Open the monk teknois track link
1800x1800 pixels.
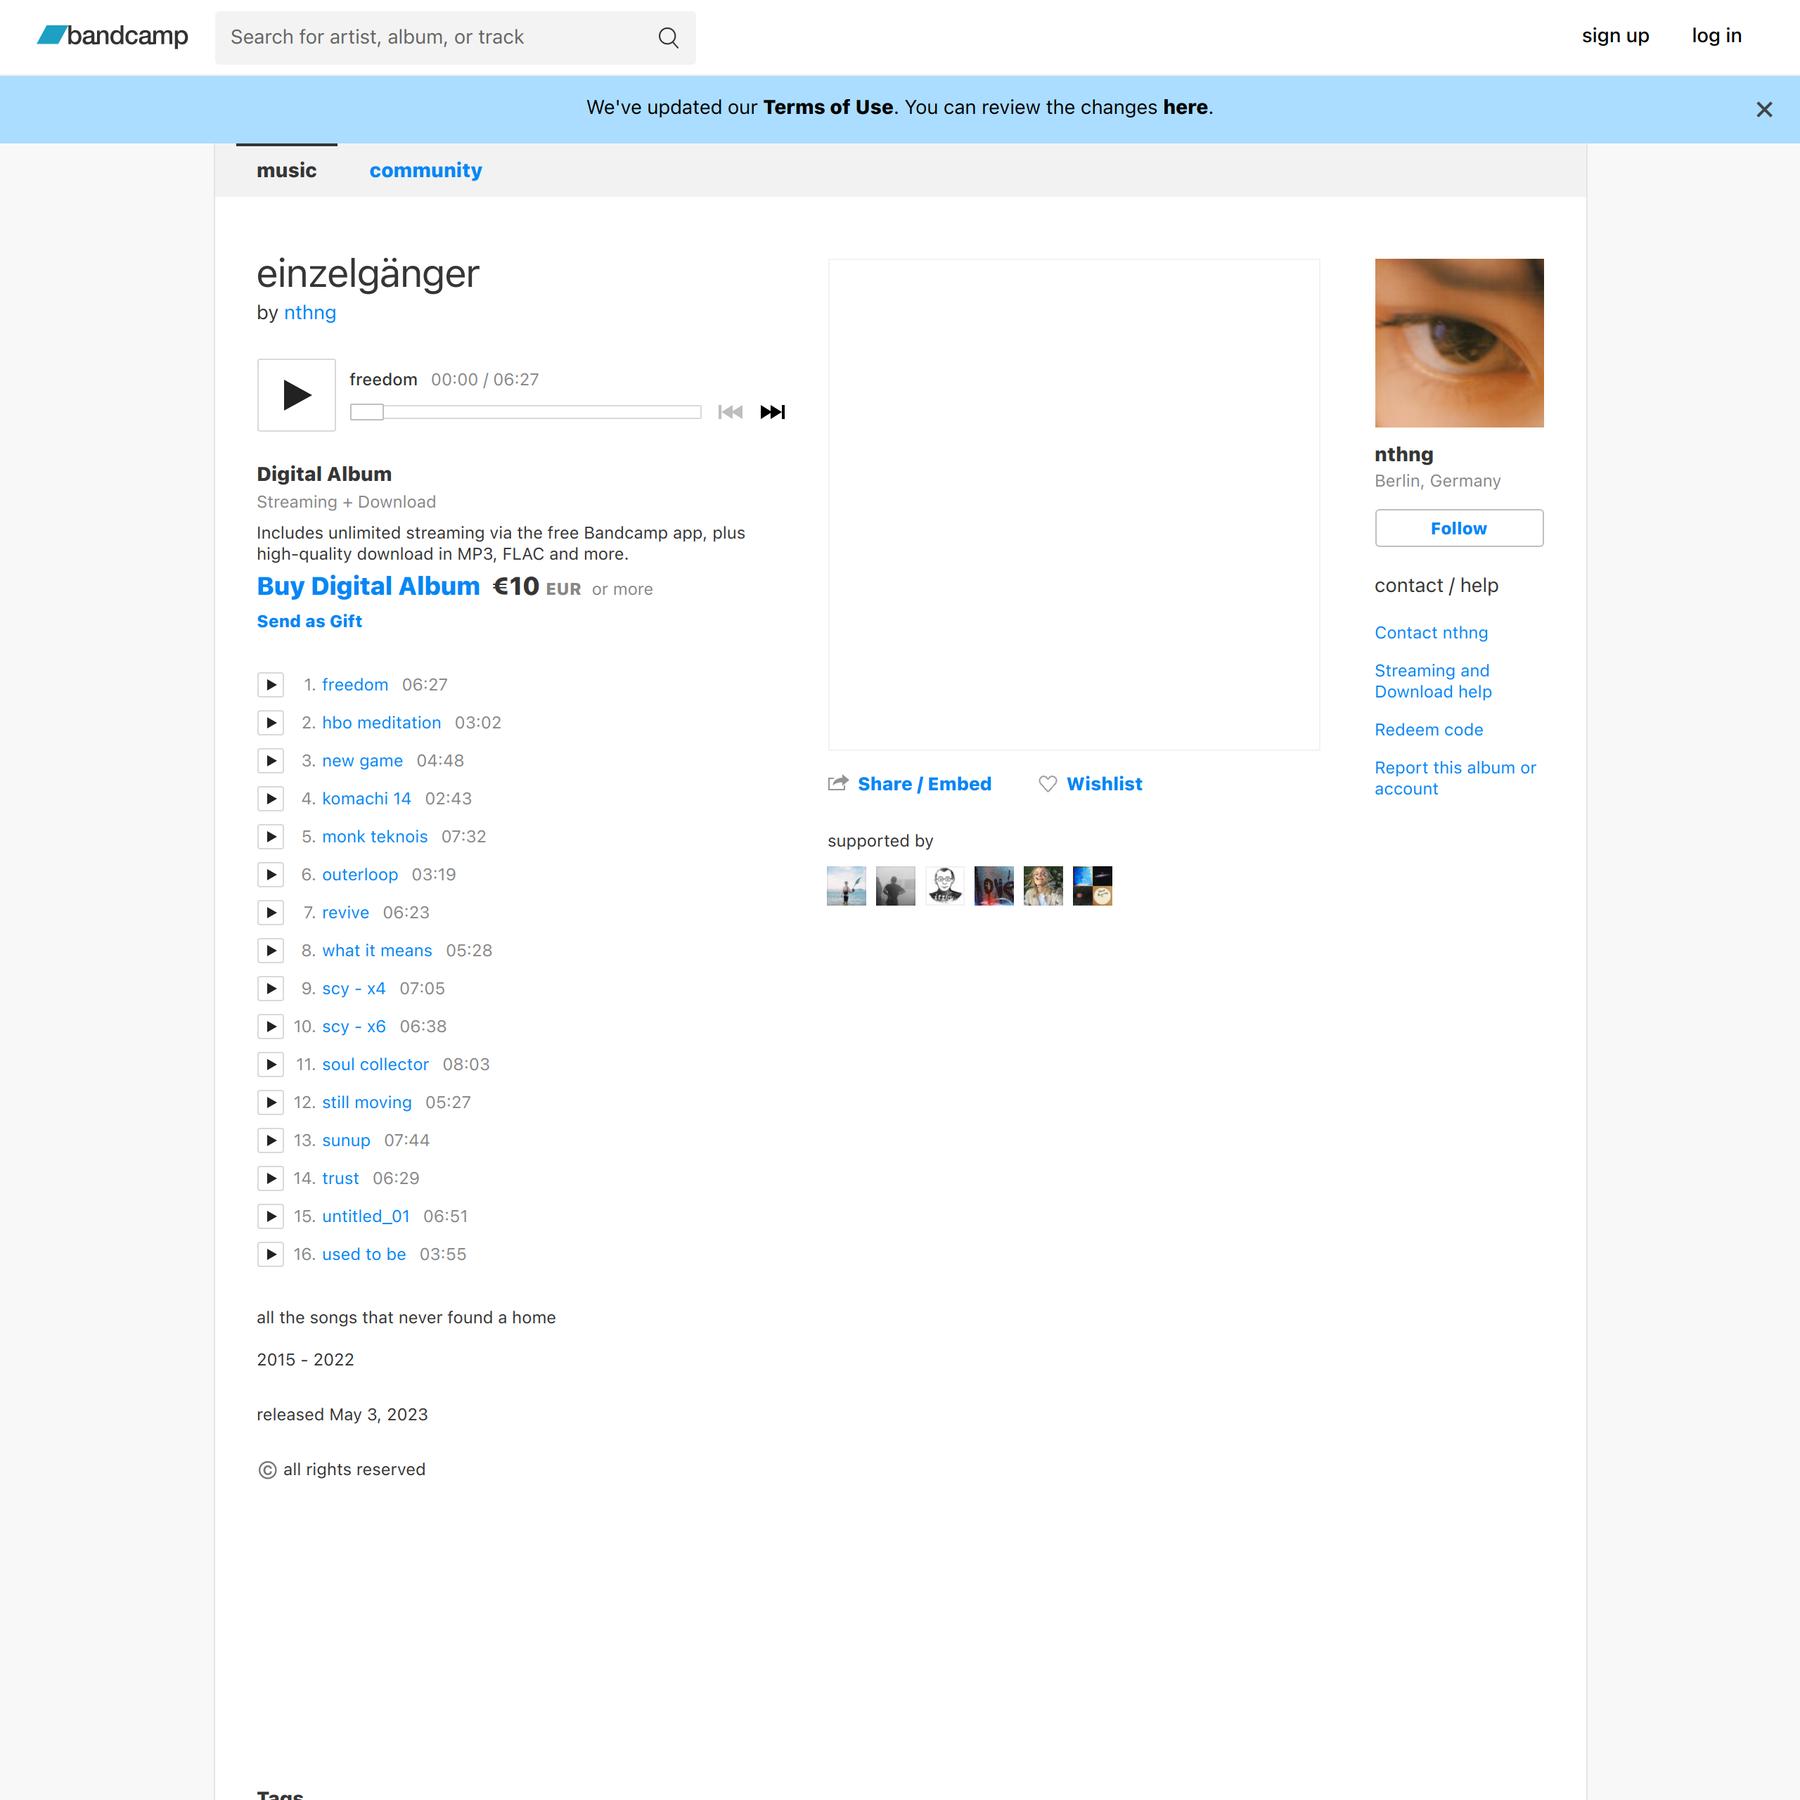[x=375, y=837]
